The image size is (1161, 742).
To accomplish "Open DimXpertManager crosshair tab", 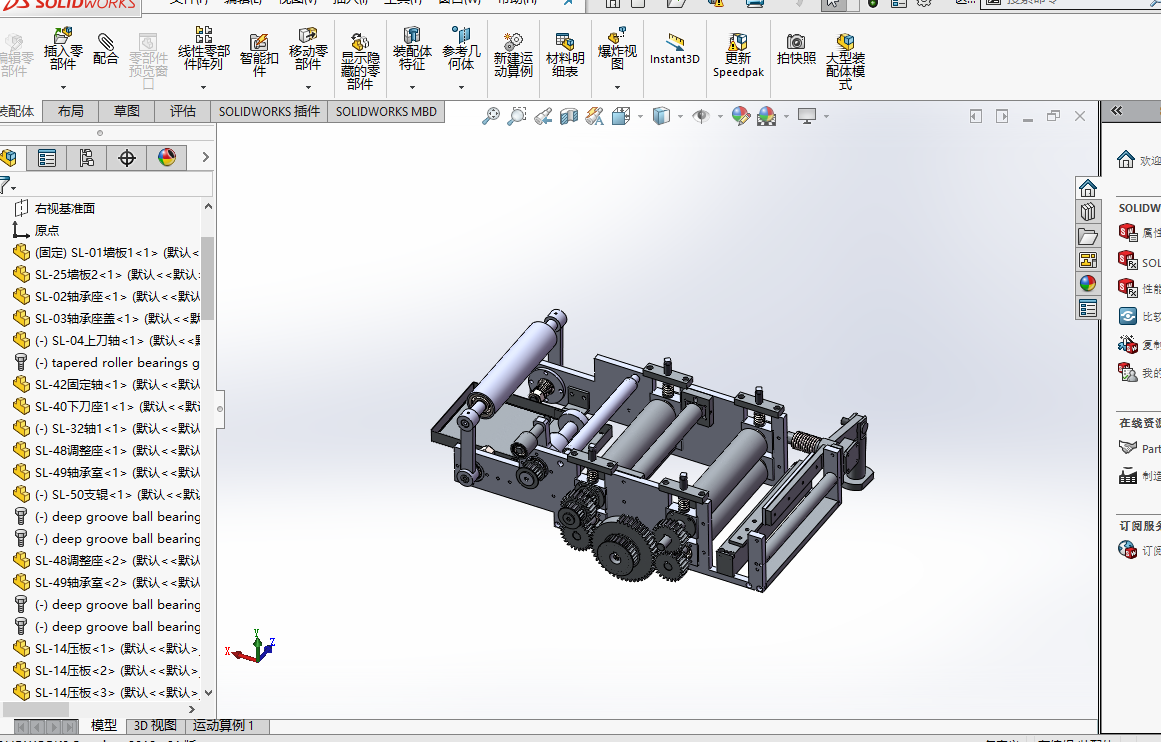I will 127,158.
